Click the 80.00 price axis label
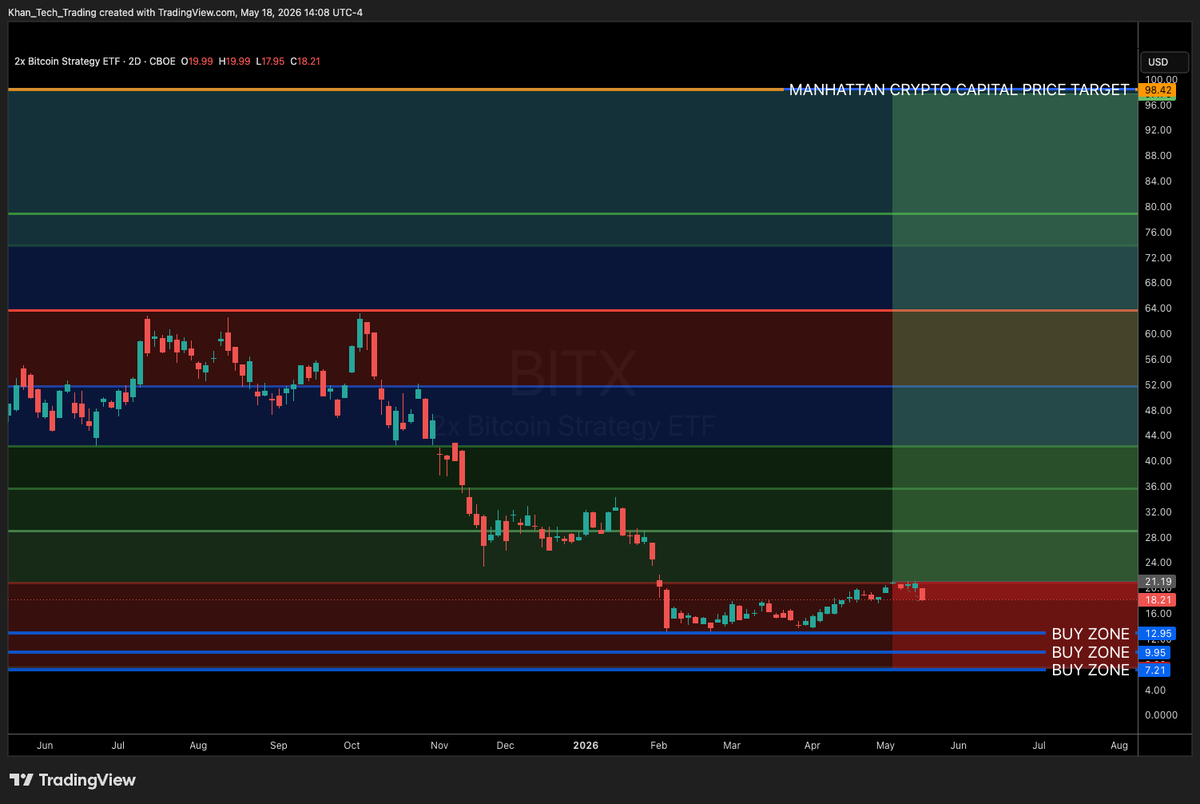The width and height of the screenshot is (1200, 804). 1158,207
